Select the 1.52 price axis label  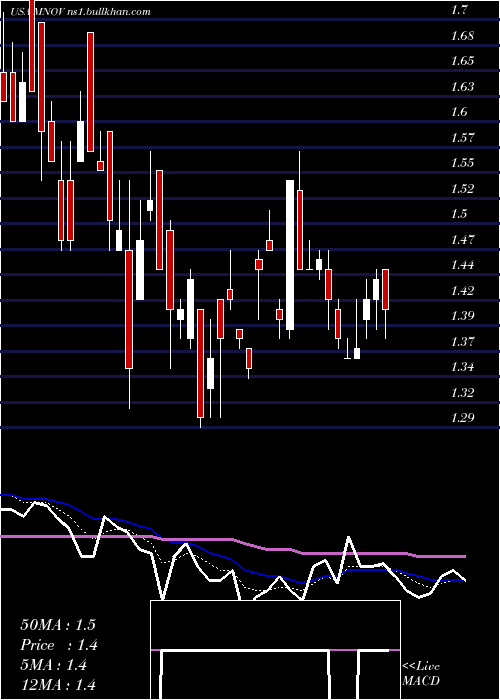(x=463, y=189)
